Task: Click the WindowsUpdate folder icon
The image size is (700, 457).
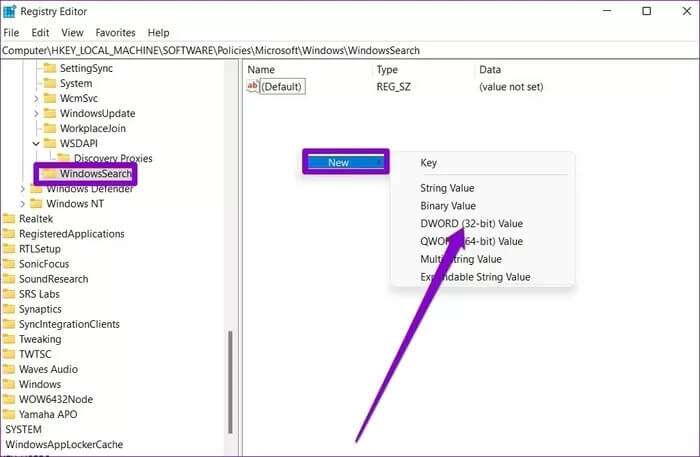Action: coord(50,113)
